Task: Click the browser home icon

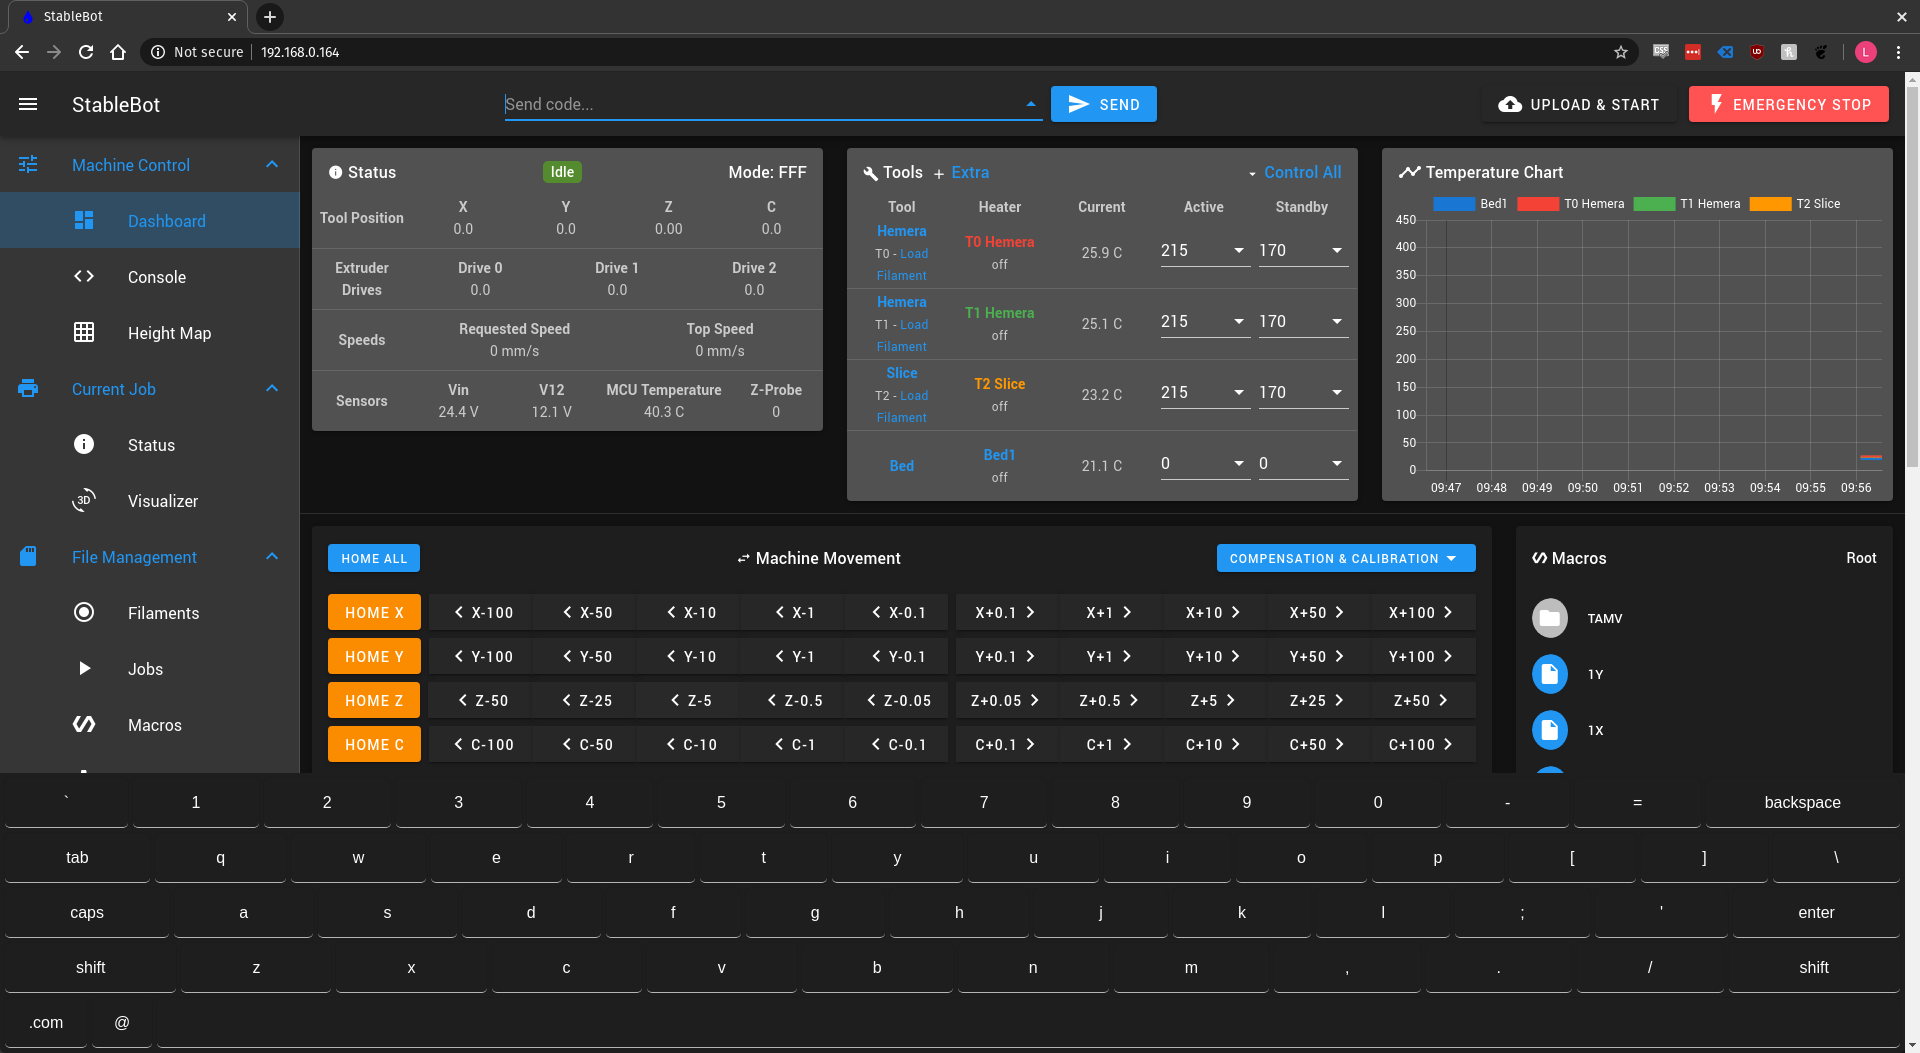Action: 118,52
